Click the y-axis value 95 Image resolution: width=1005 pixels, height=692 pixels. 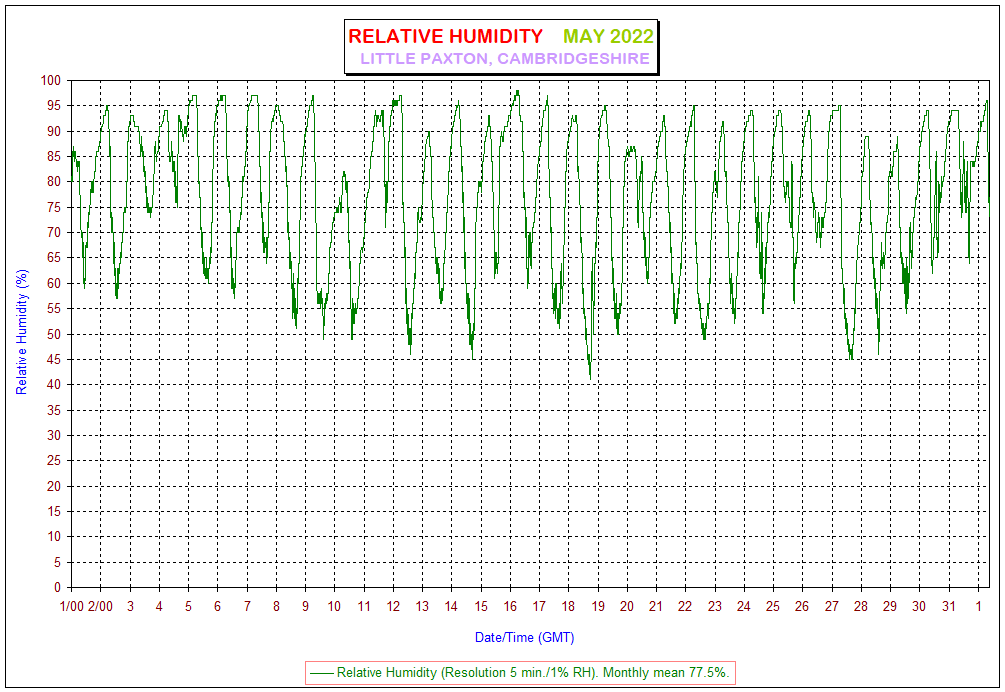[54, 106]
